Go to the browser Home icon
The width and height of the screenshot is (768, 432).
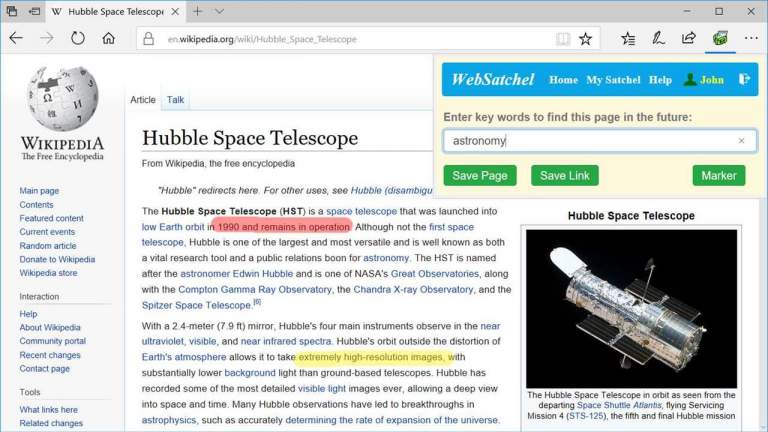(109, 38)
